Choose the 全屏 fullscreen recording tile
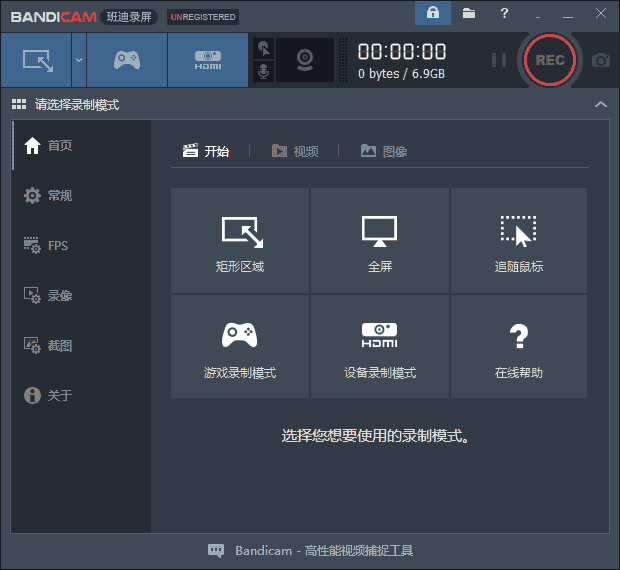This screenshot has width=620, height=570. point(380,242)
